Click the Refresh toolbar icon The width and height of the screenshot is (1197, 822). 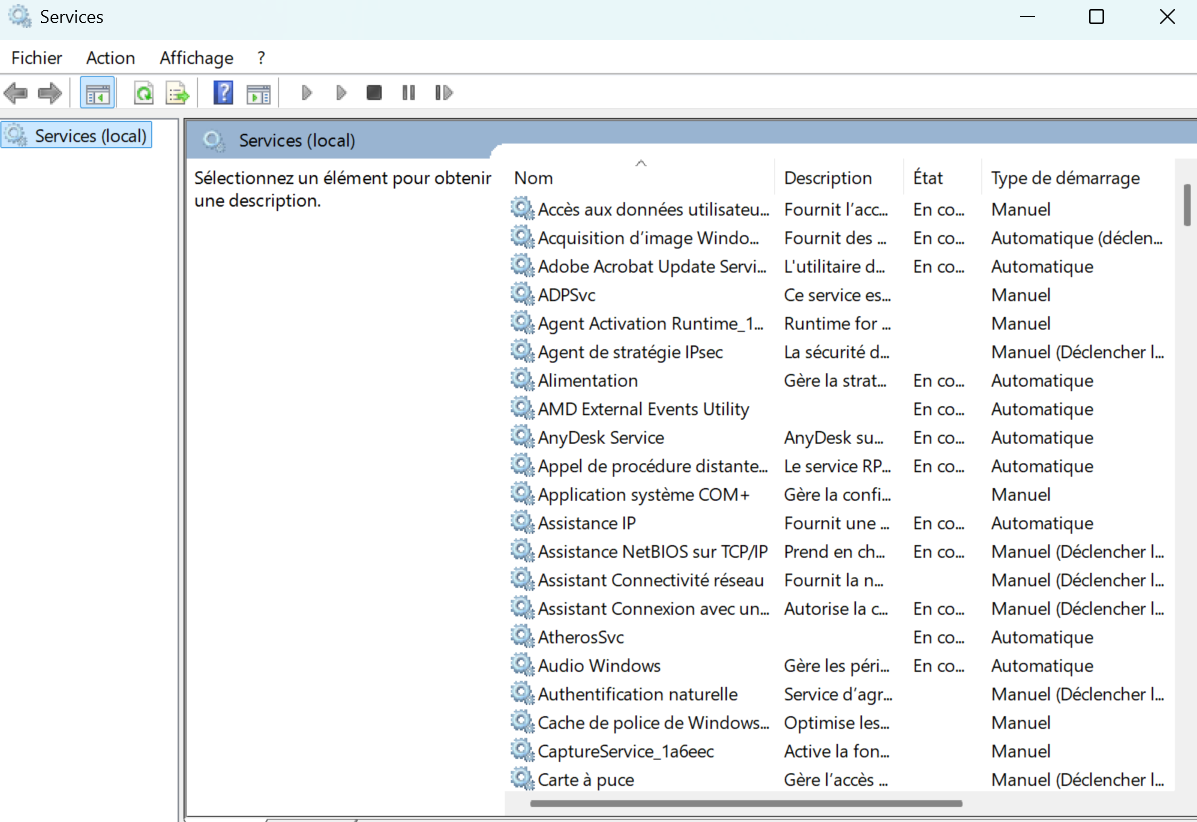(x=144, y=93)
